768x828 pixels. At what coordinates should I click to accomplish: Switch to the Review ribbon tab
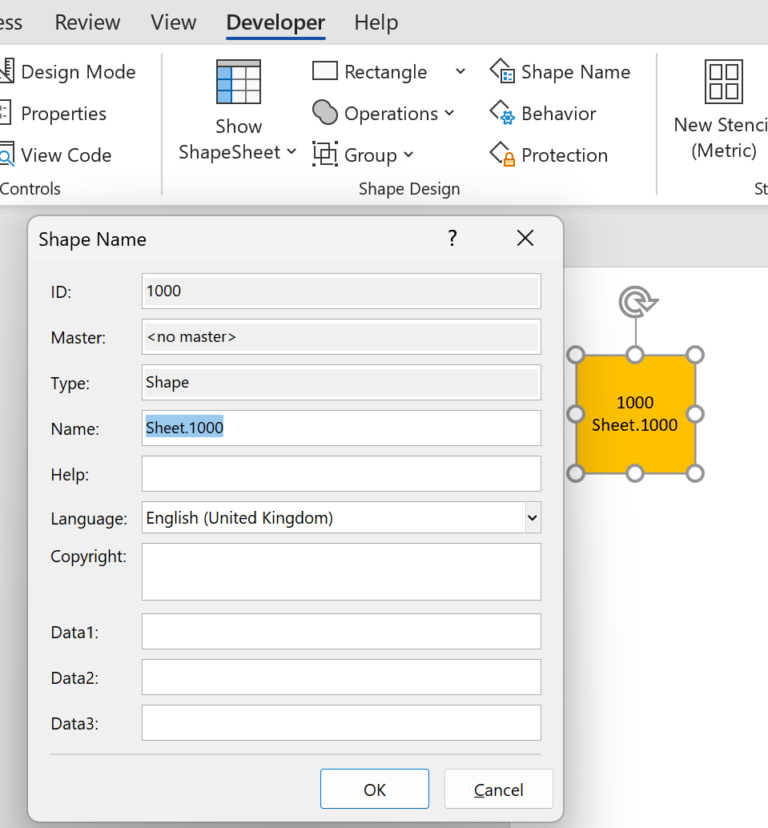coord(87,22)
